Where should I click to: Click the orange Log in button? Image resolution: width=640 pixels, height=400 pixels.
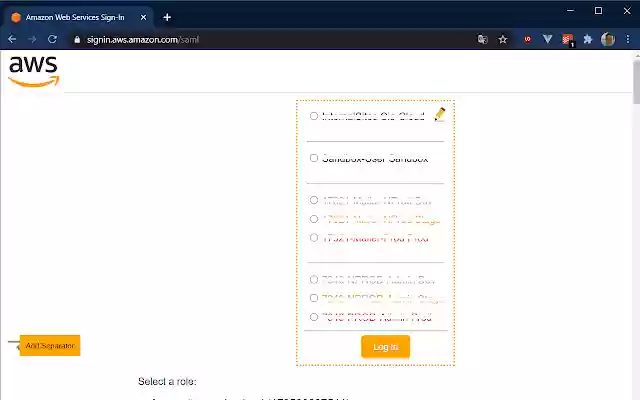point(385,347)
